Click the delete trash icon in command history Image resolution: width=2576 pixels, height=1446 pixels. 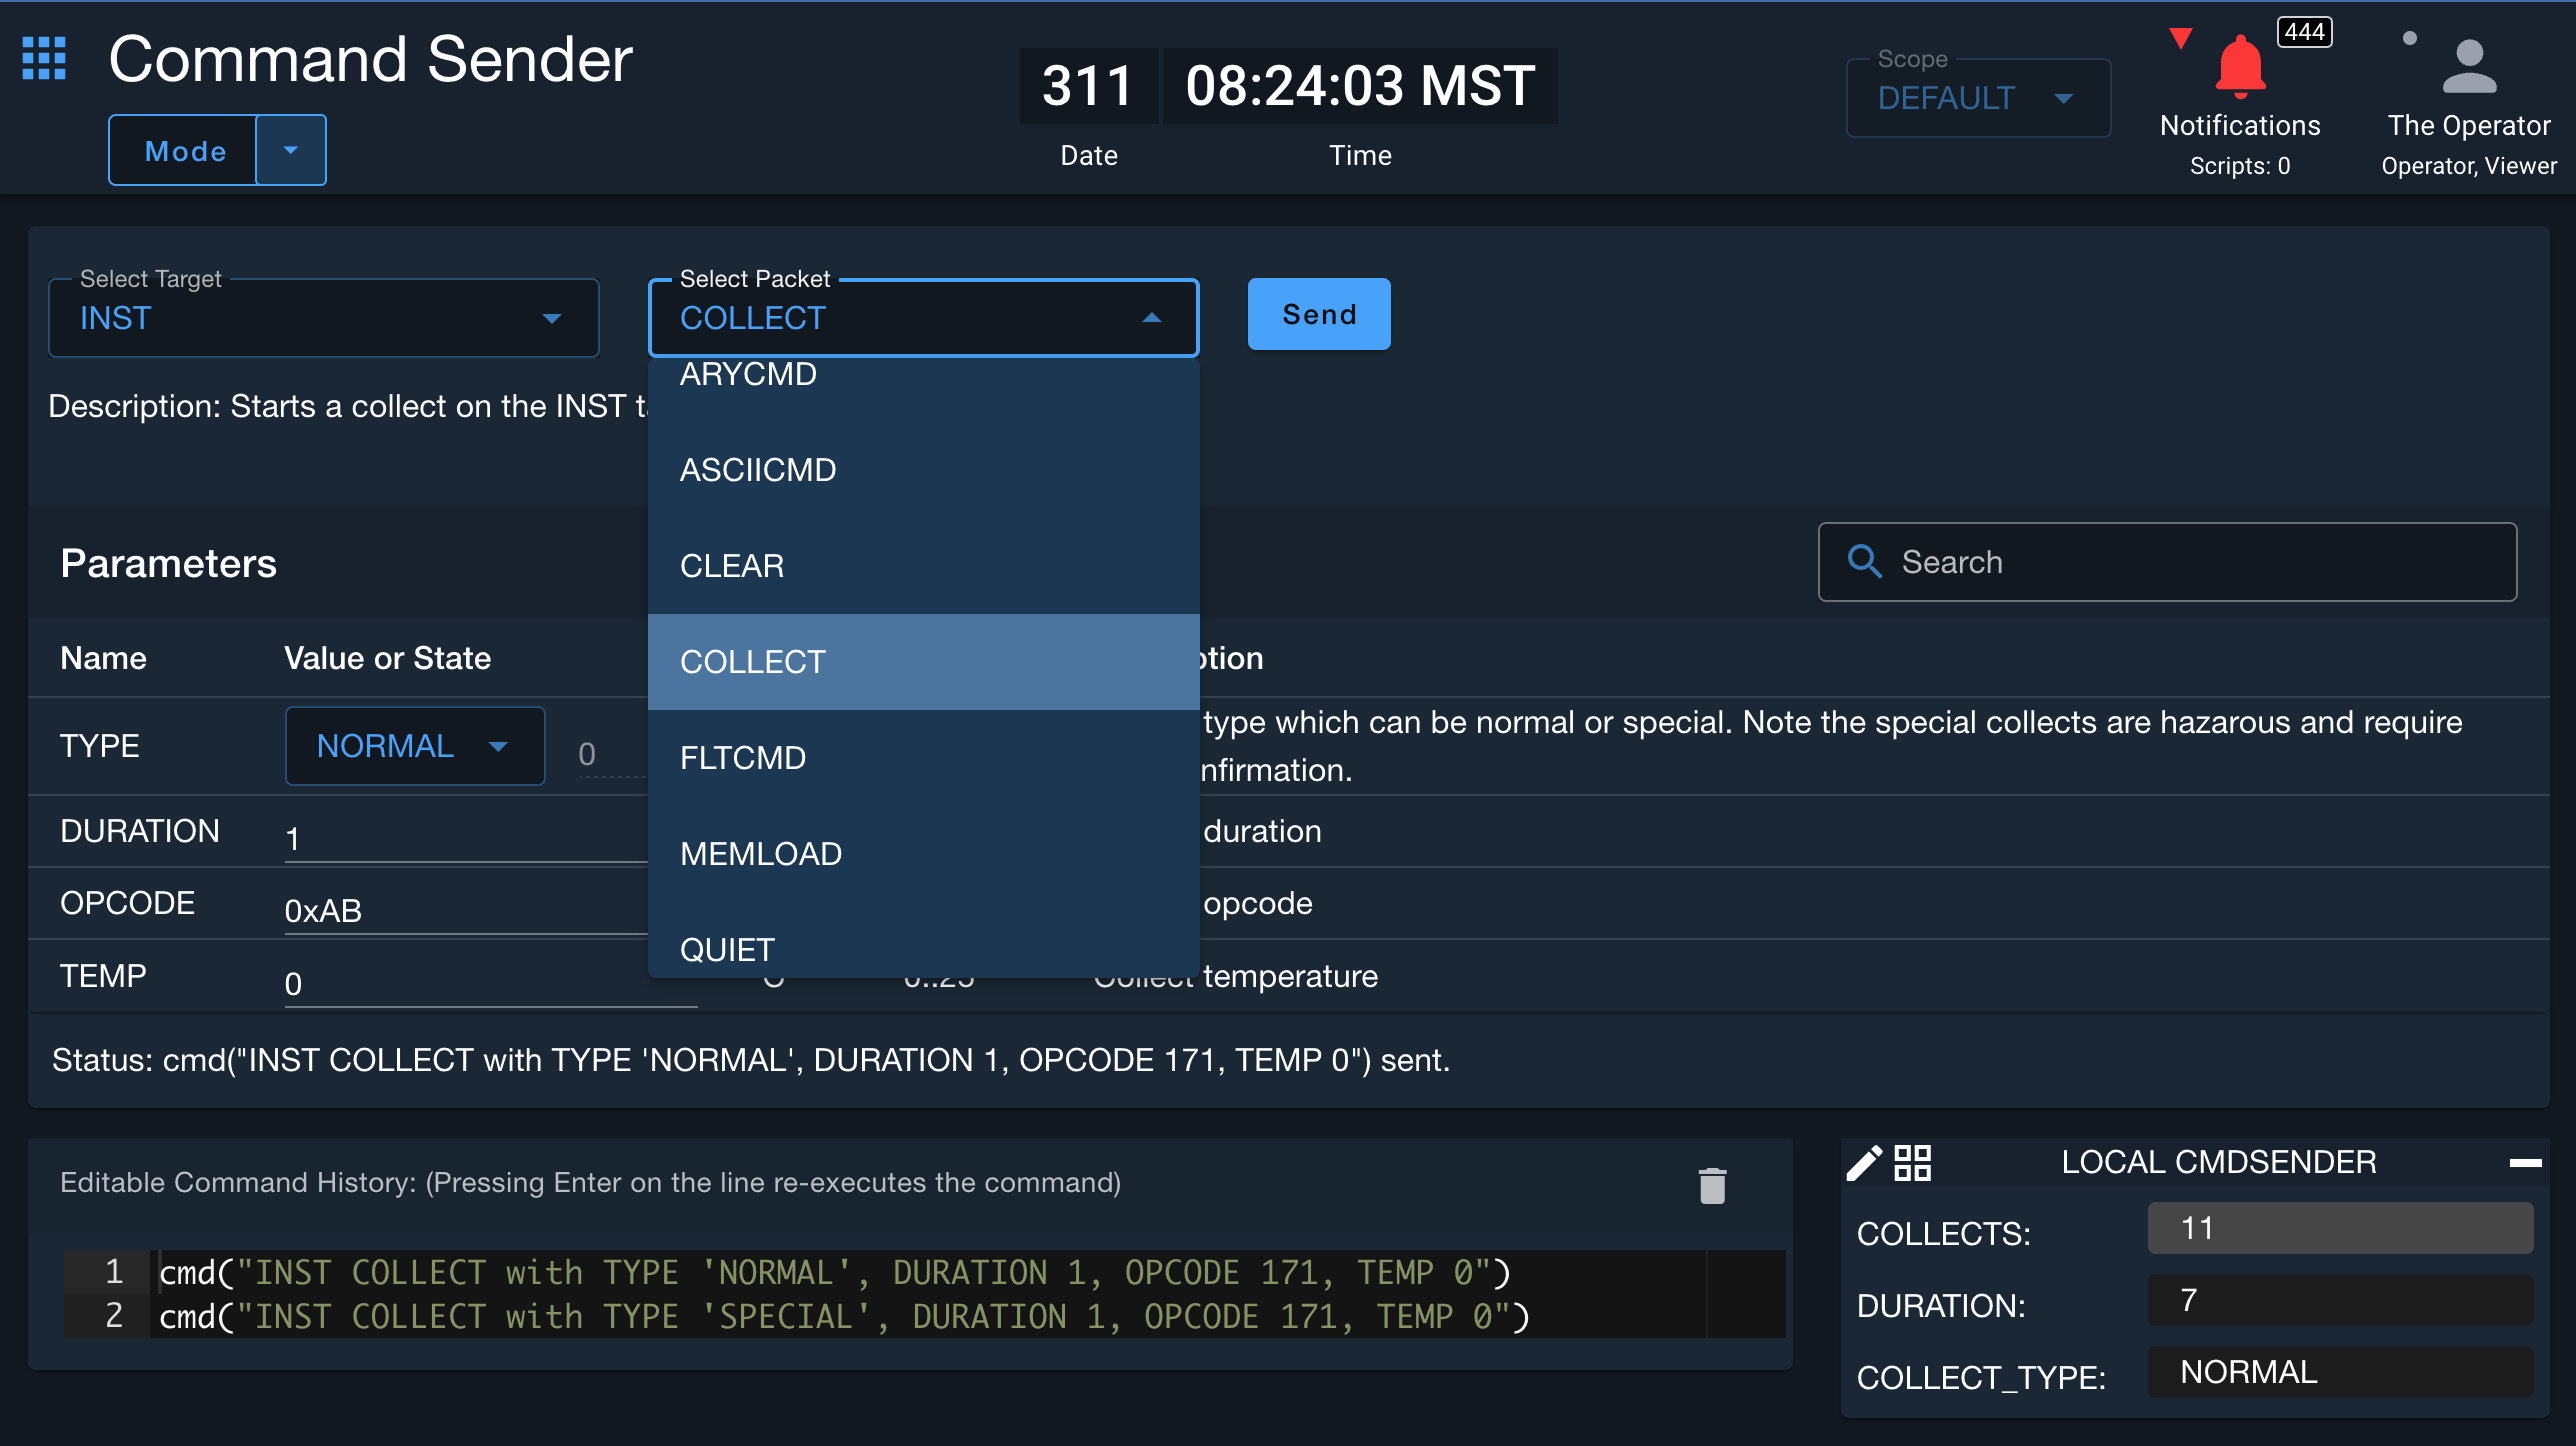tap(1713, 1184)
